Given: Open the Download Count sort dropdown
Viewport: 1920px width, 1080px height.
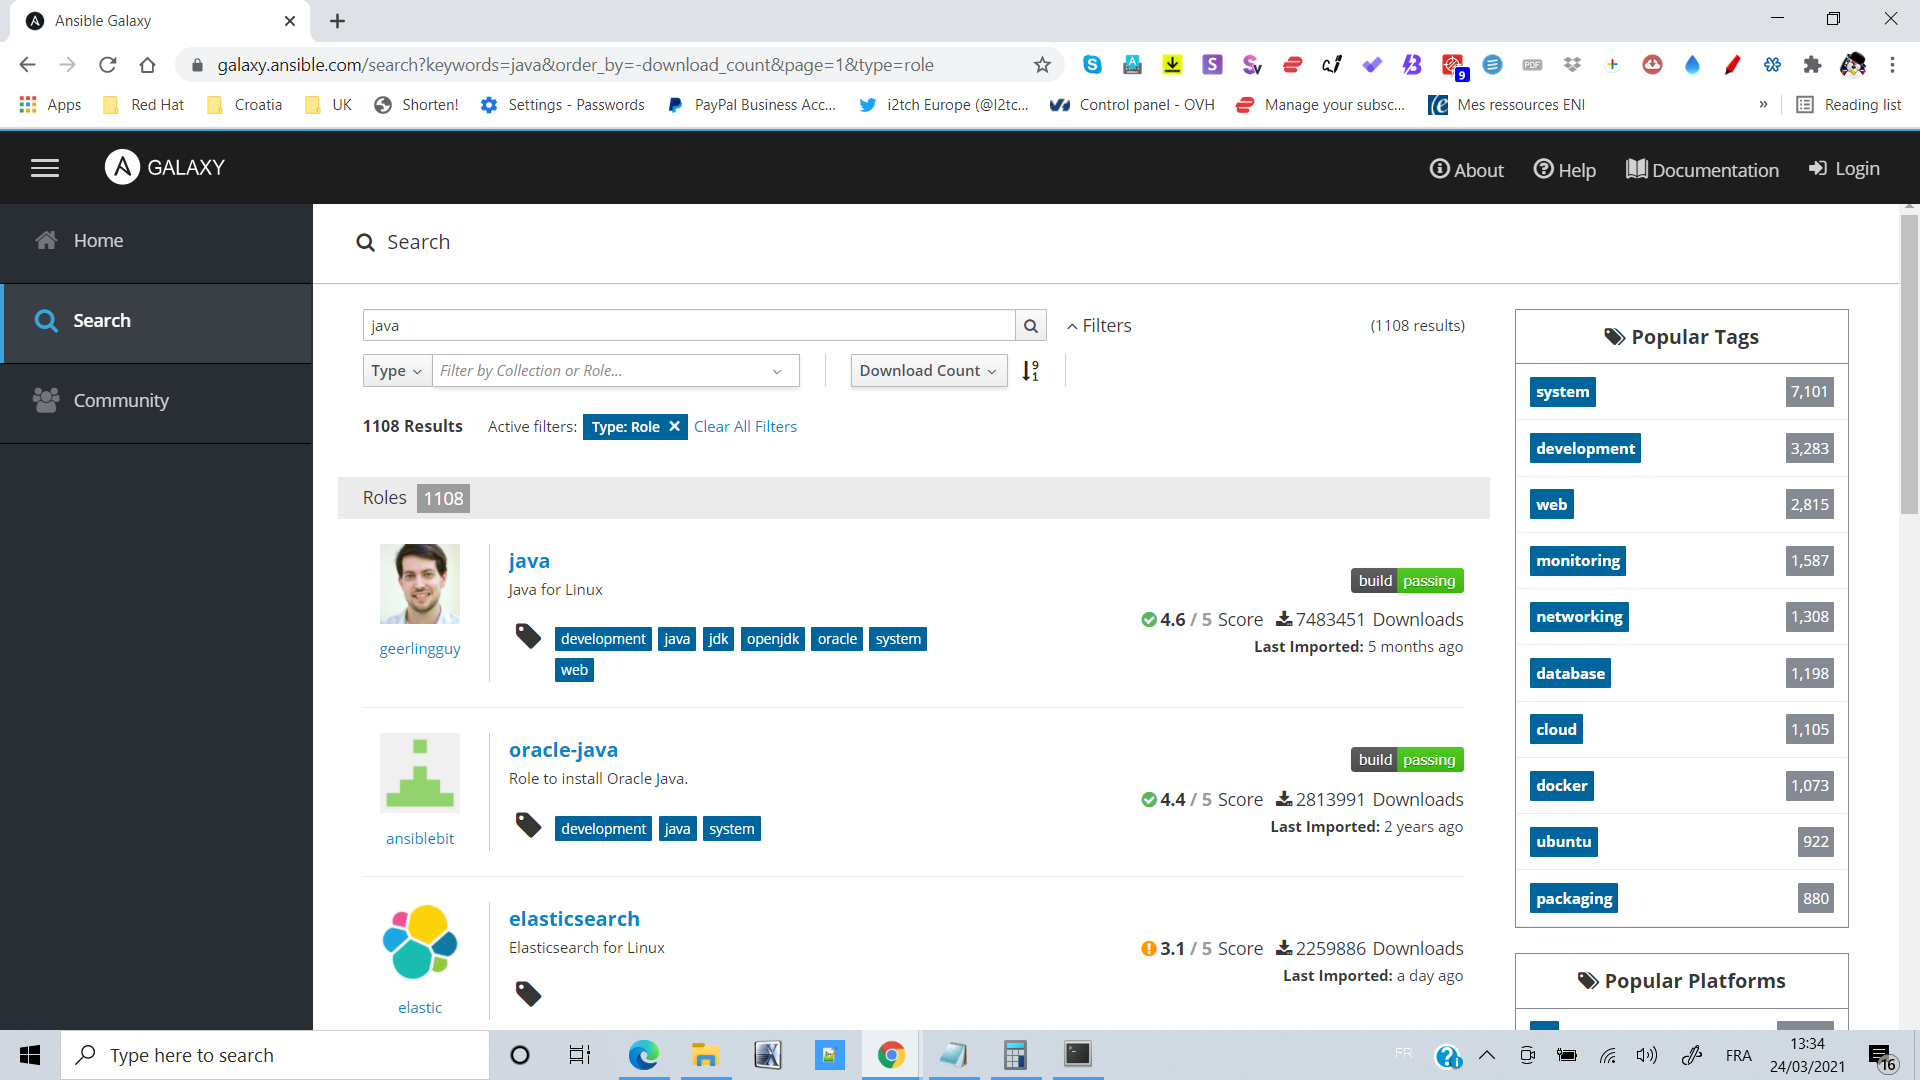Looking at the screenshot, I should pos(928,371).
